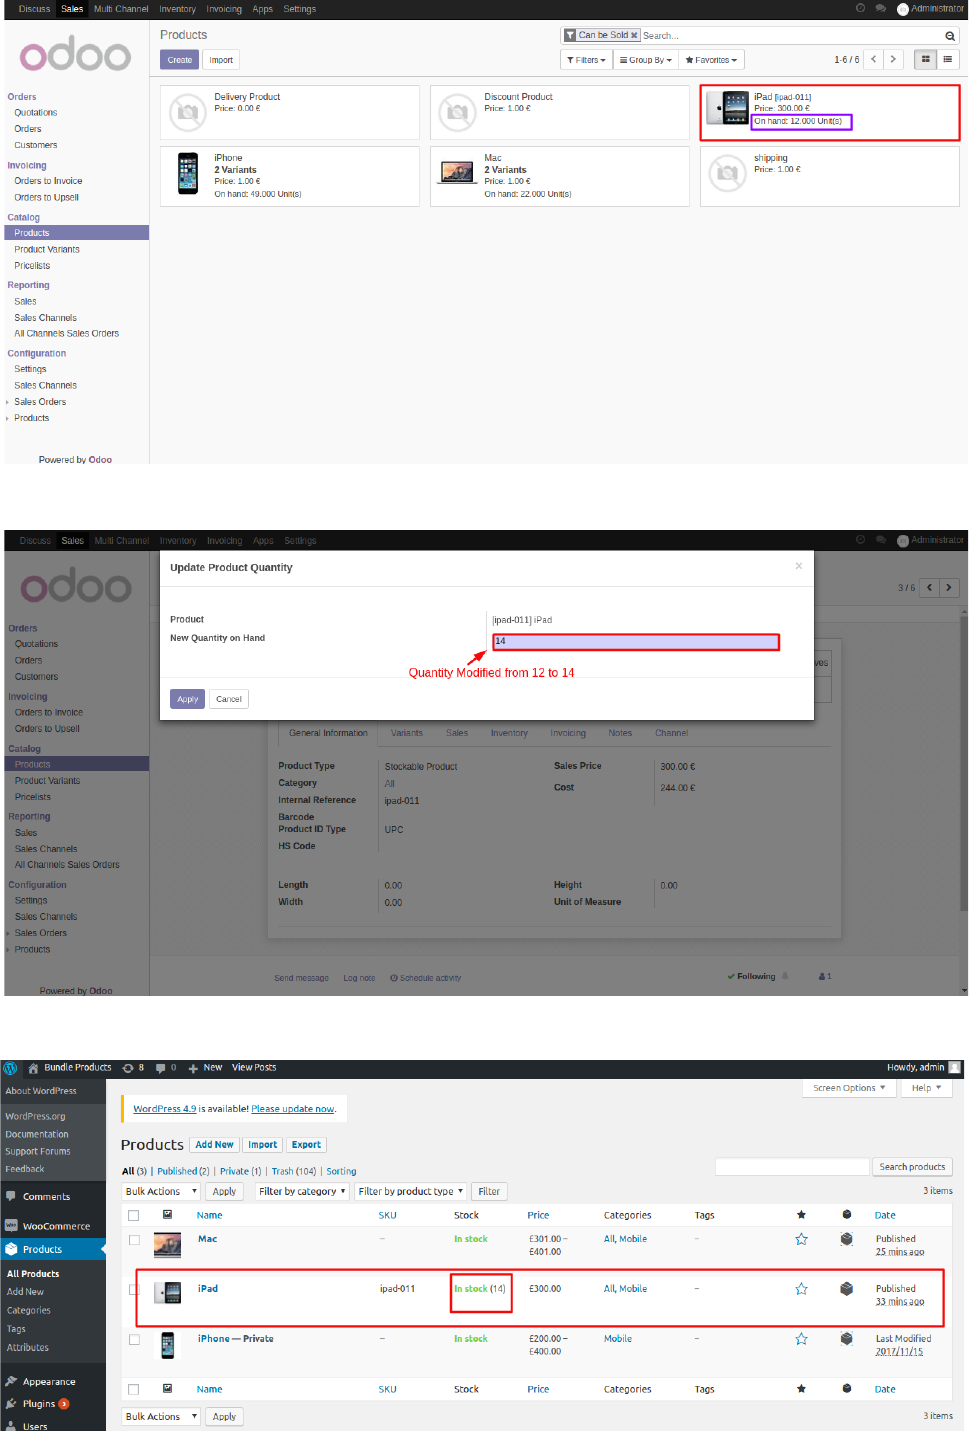Open the Filters dropdown in Odoo Products
The image size is (969, 1431).
[x=587, y=60]
